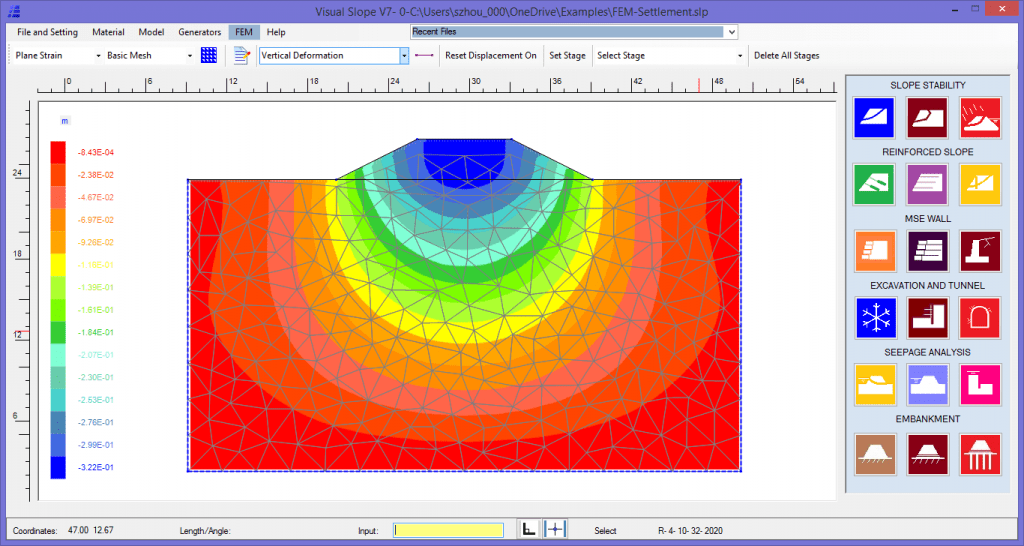This screenshot has height=546, width=1024.
Task: Click the Set Stage button
Action: [567, 56]
